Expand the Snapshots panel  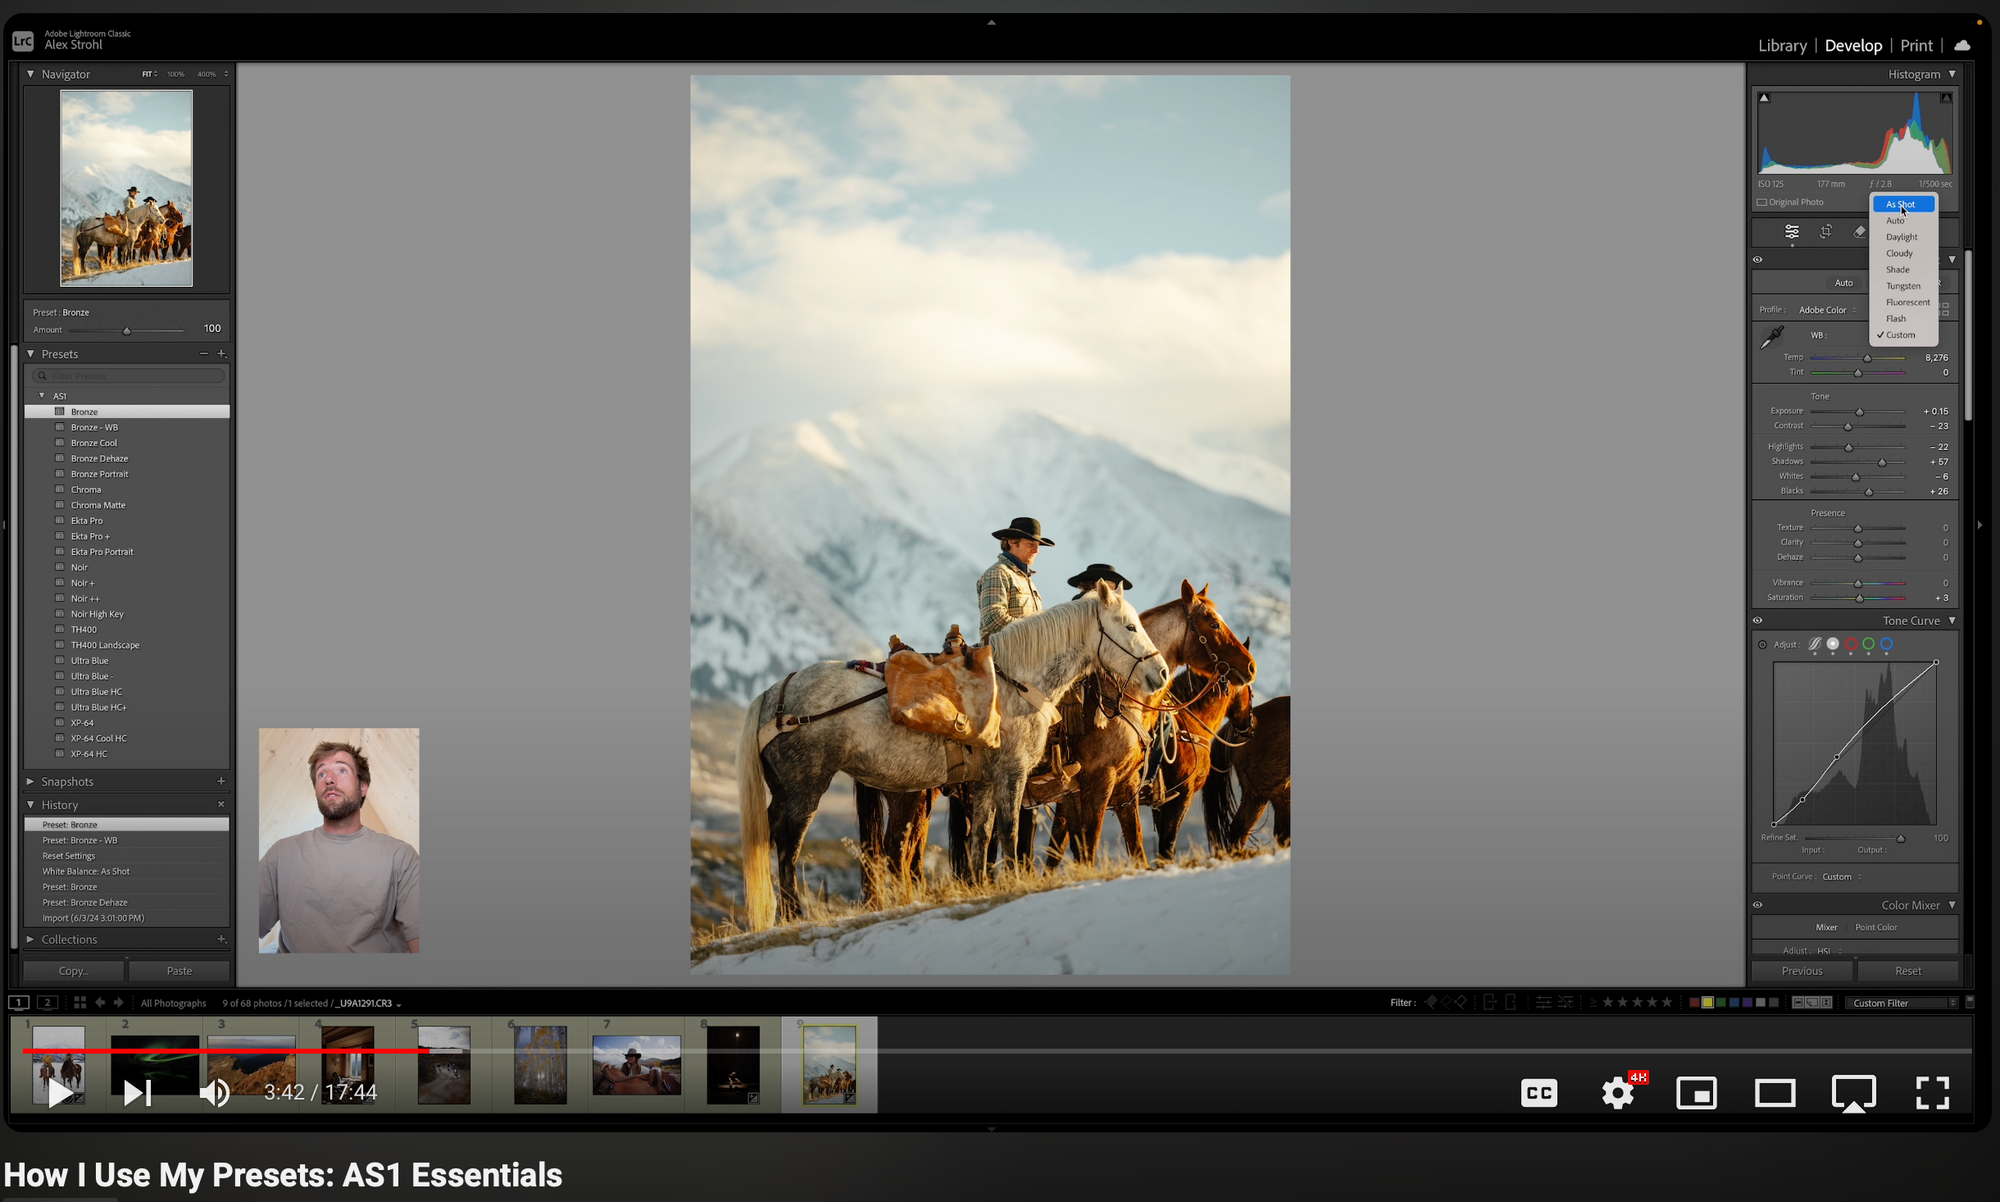coord(30,782)
